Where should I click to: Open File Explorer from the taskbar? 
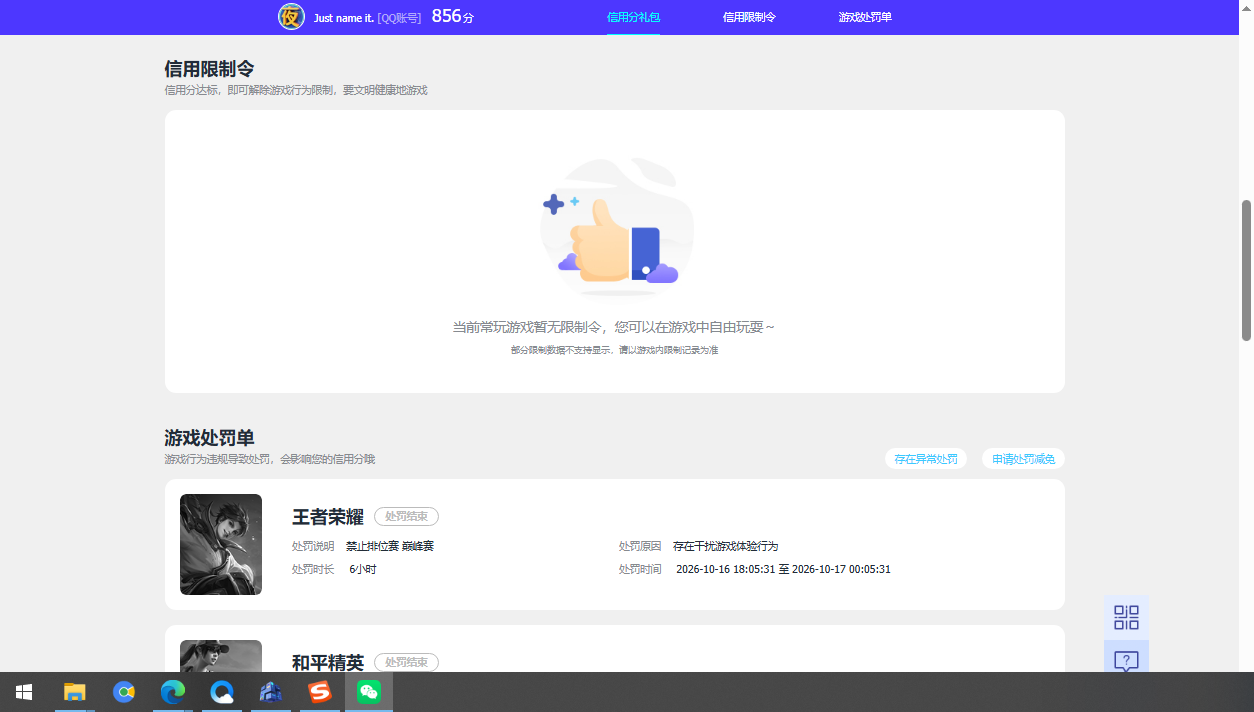[75, 692]
